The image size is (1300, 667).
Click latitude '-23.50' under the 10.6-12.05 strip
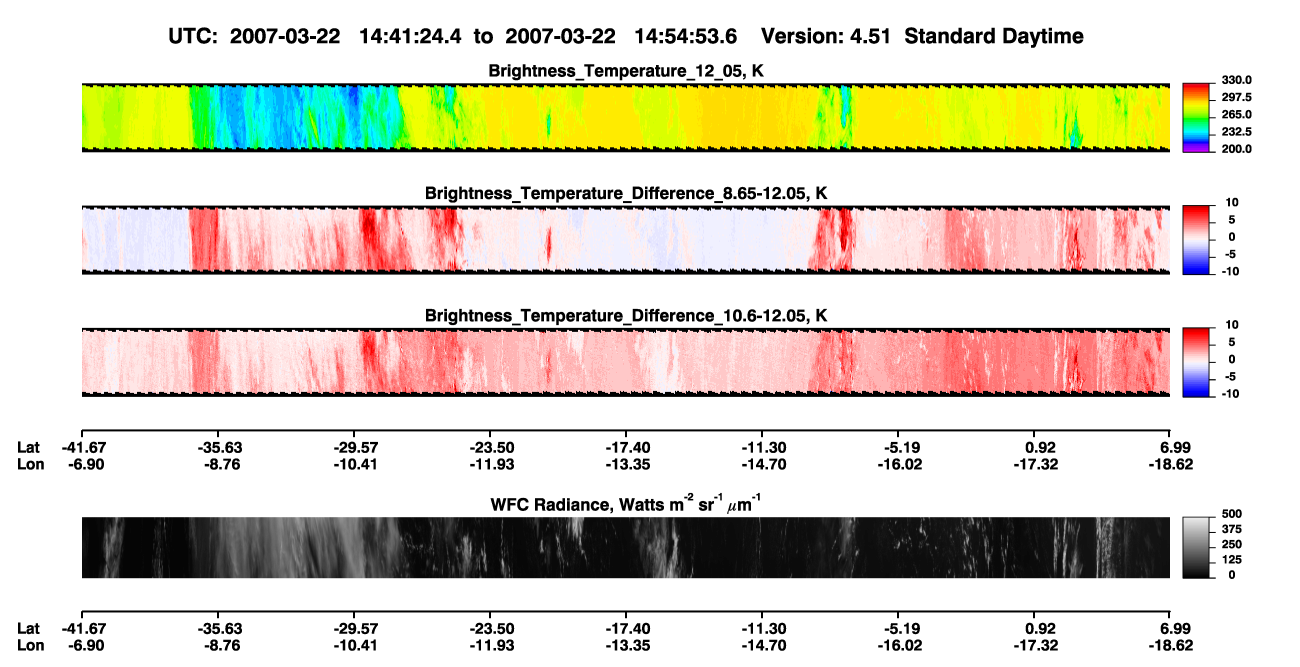click(x=492, y=448)
